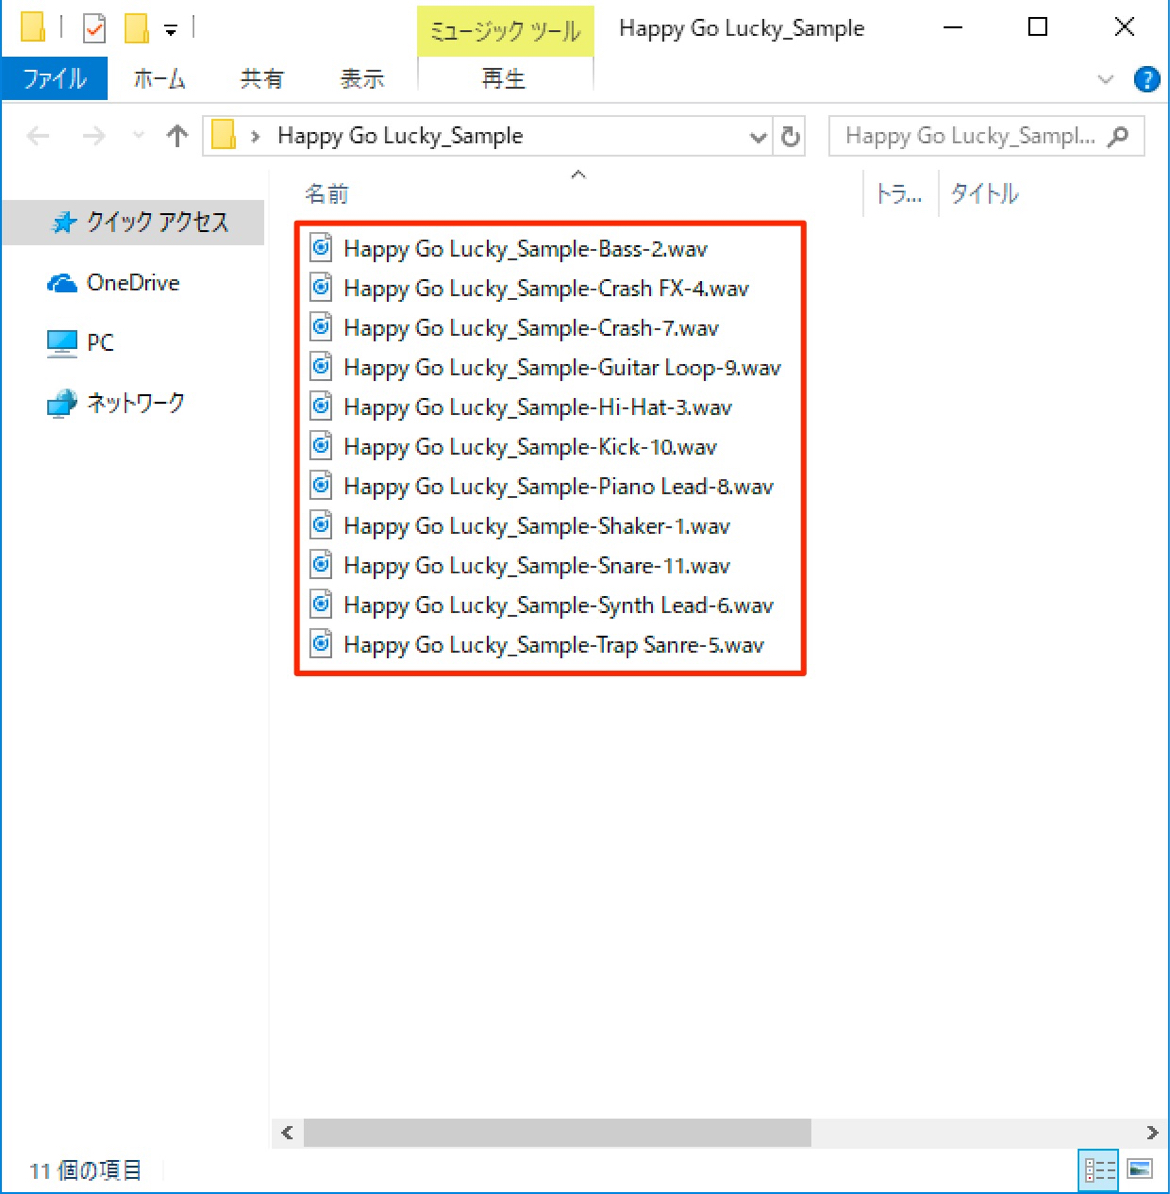The width and height of the screenshot is (1170, 1194).
Task: Click the forward navigation arrow
Action: [x=94, y=136]
